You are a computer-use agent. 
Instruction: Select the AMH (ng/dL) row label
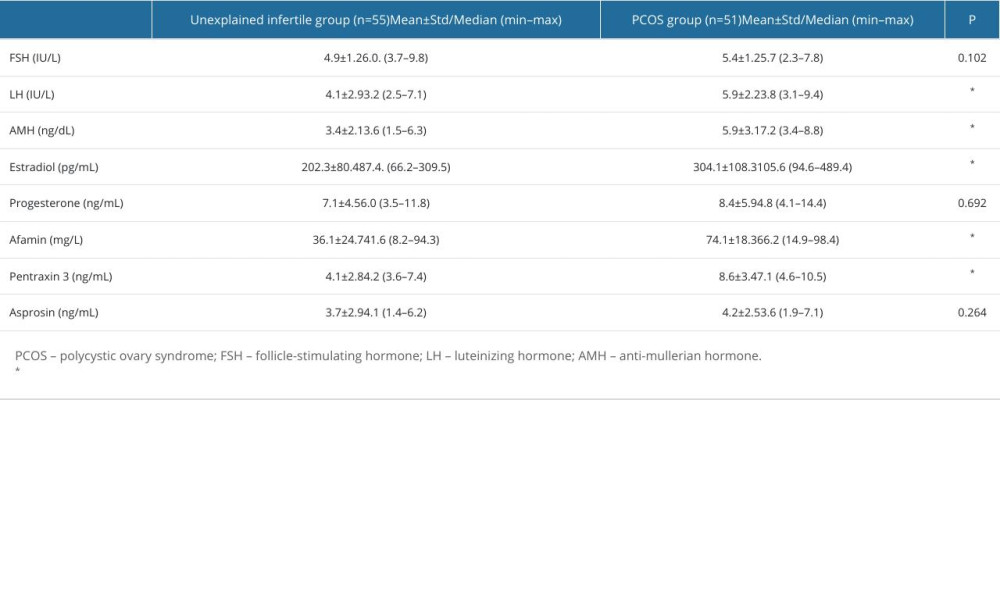click(x=42, y=131)
